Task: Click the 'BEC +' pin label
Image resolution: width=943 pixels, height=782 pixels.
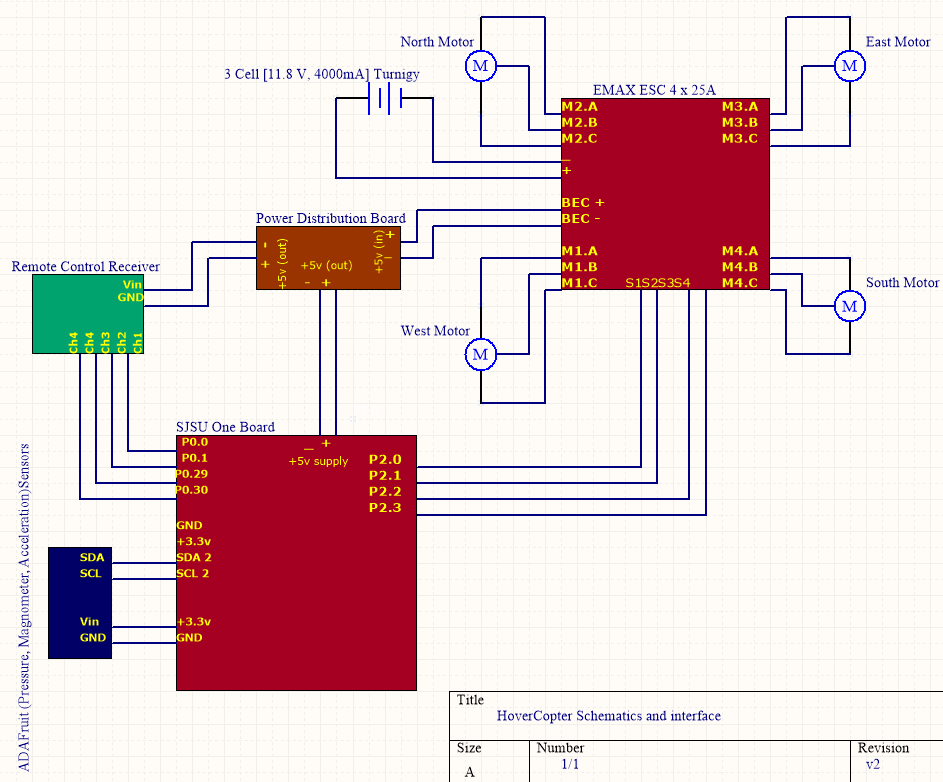Action: 583,203
